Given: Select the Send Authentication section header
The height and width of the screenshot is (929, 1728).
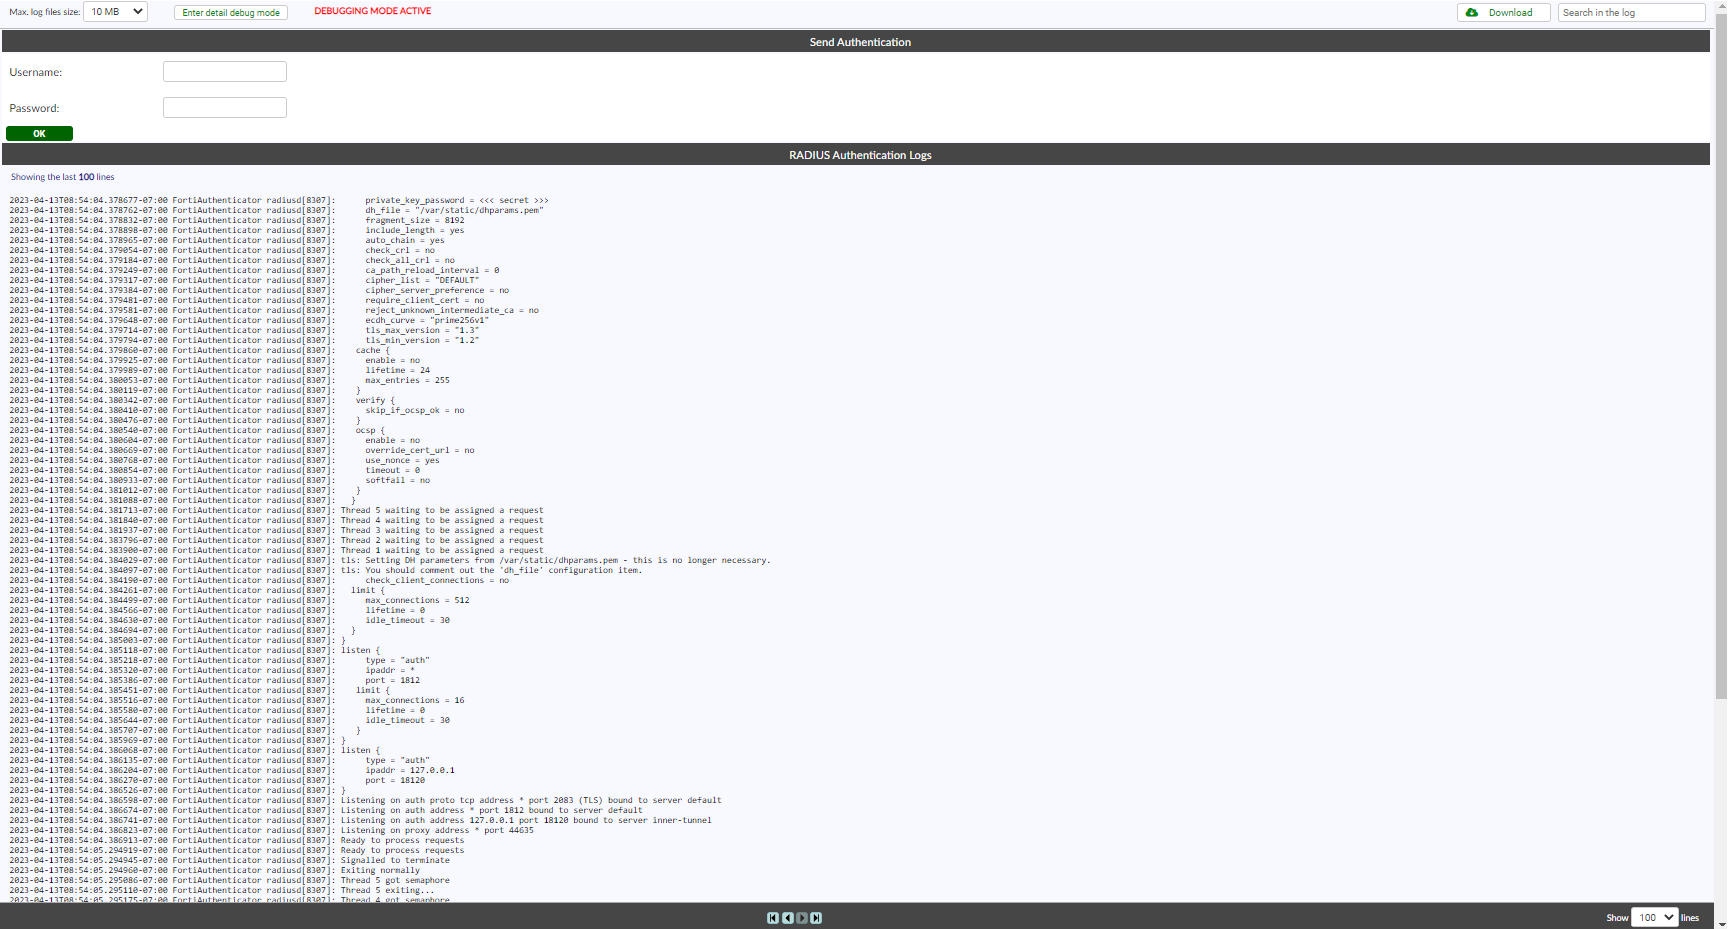Looking at the screenshot, I should [x=860, y=42].
